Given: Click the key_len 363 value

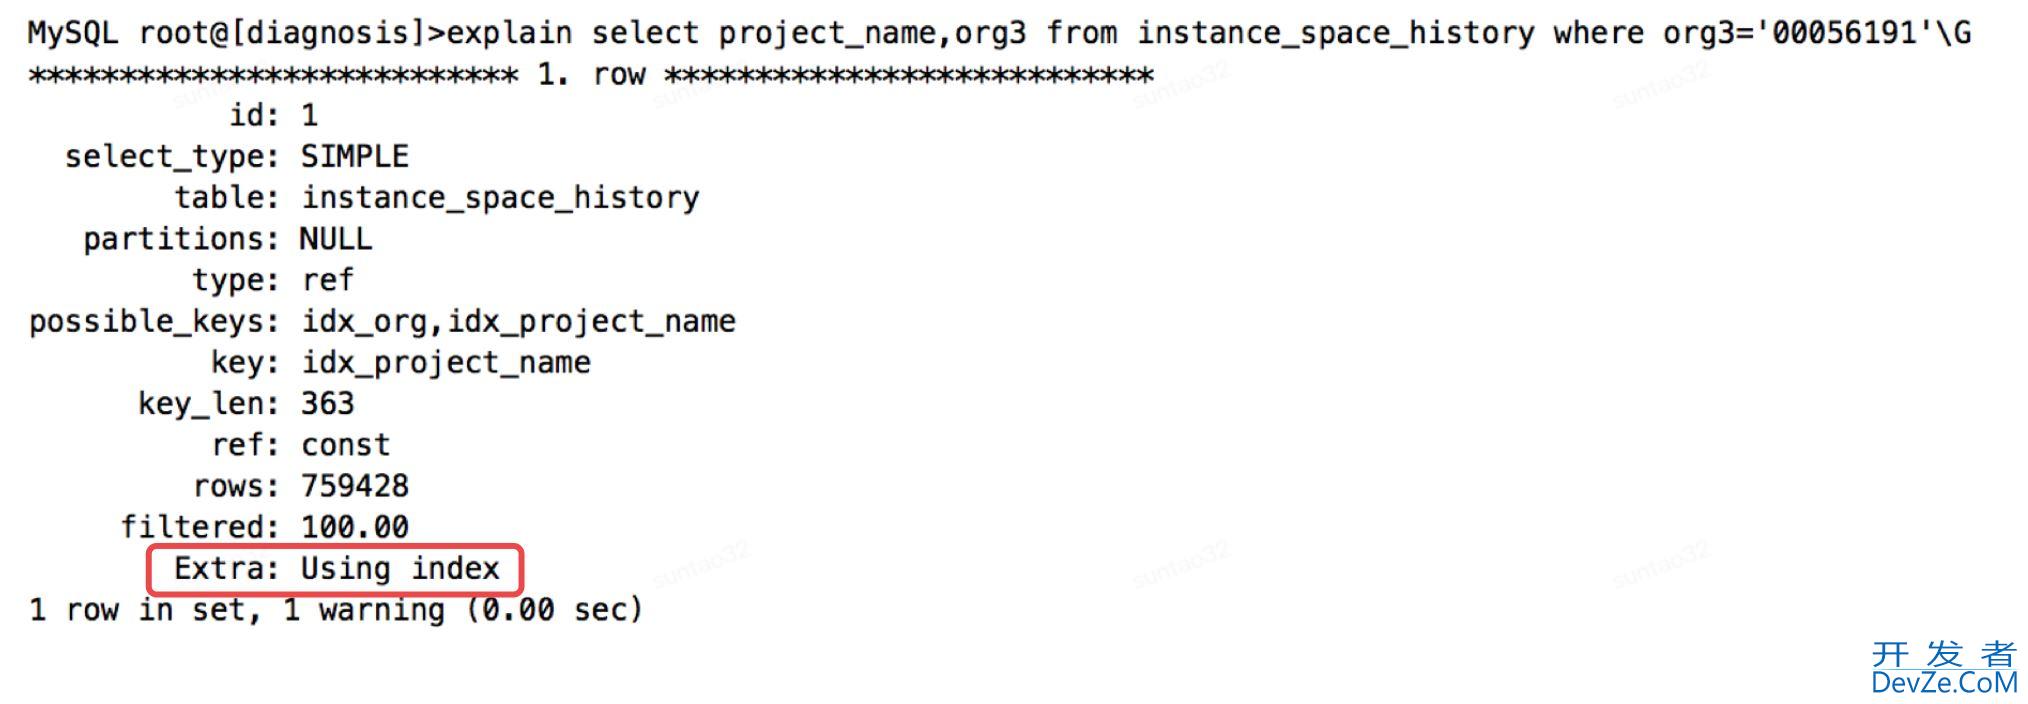Looking at the screenshot, I should point(328,404).
